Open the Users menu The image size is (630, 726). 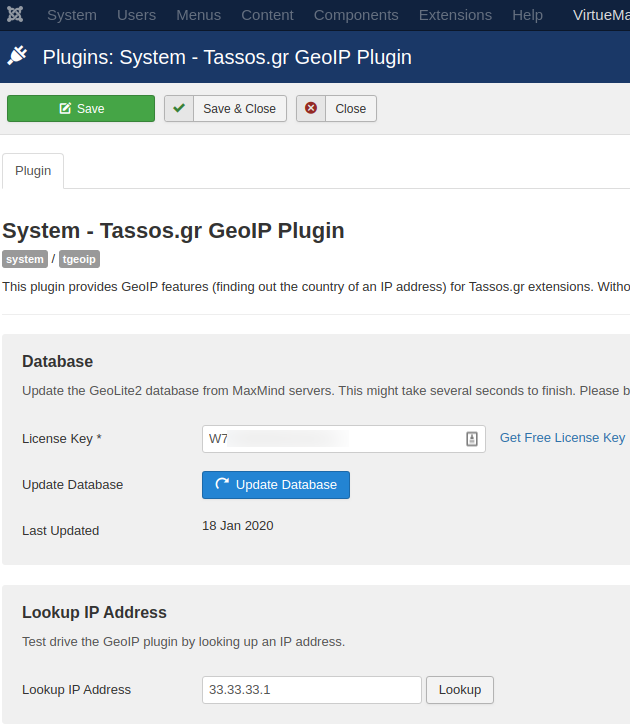click(137, 15)
